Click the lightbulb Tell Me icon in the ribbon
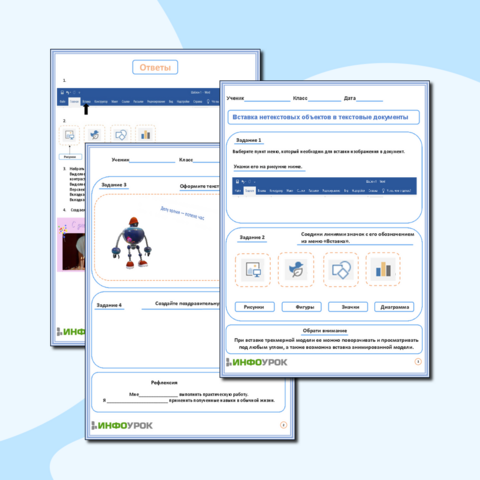 click(383, 191)
